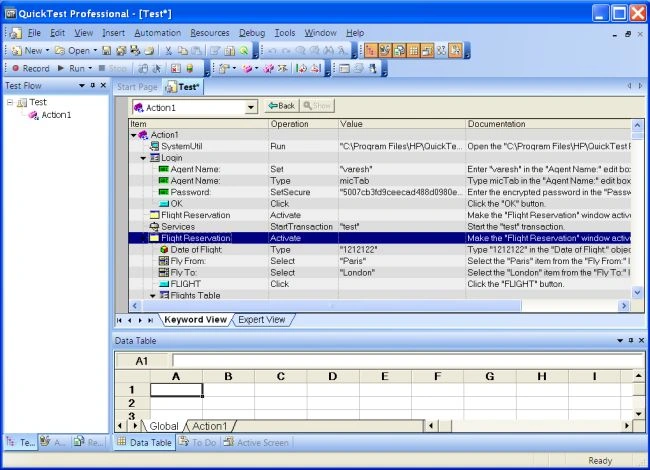
Task: Select the Action1 sheet in Data Table
Action: 209,426
